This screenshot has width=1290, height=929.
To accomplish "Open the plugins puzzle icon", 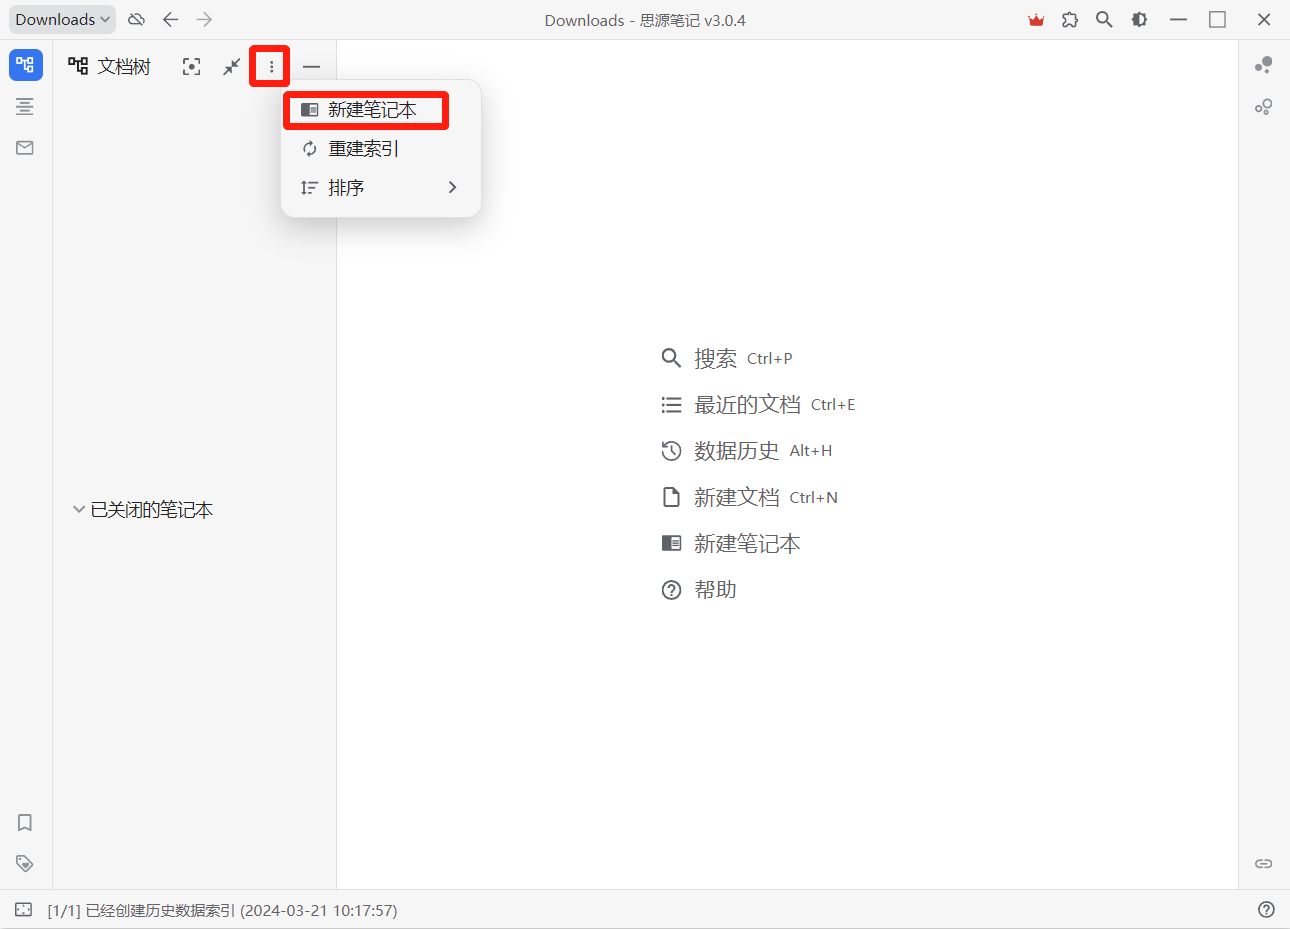I will (1070, 19).
